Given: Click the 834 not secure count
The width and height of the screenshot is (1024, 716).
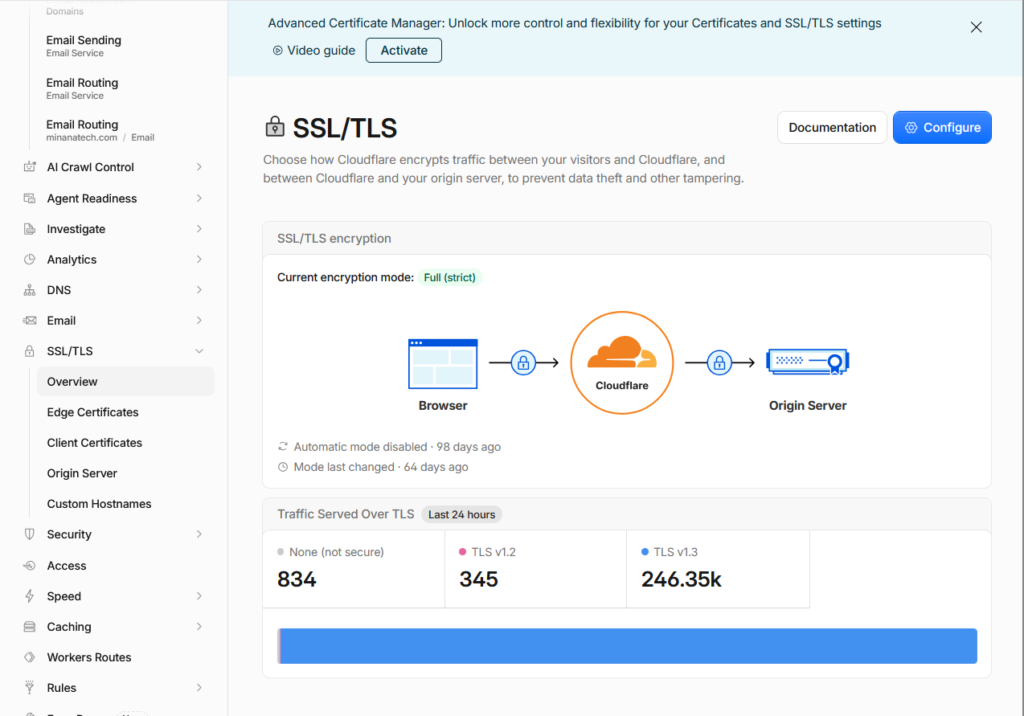Looking at the screenshot, I should point(296,579).
